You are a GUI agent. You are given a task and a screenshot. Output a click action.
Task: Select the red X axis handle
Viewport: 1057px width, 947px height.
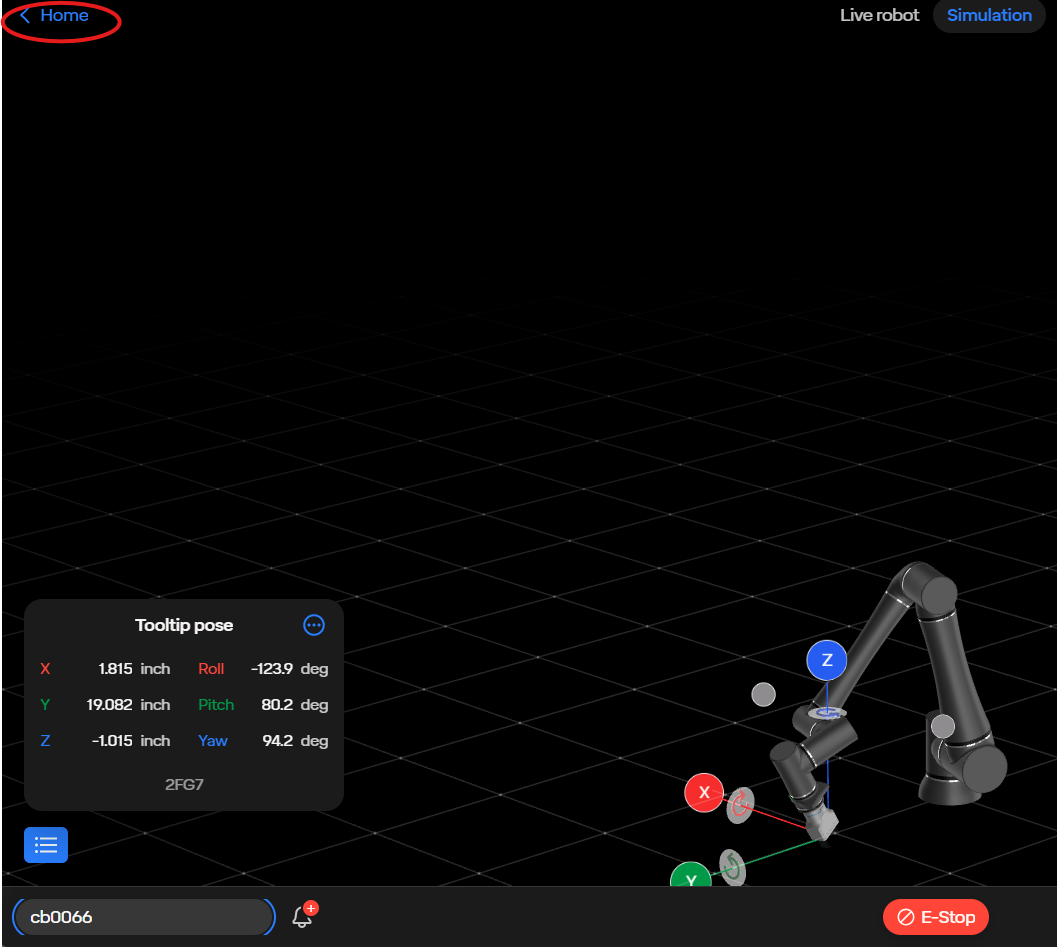tap(704, 793)
